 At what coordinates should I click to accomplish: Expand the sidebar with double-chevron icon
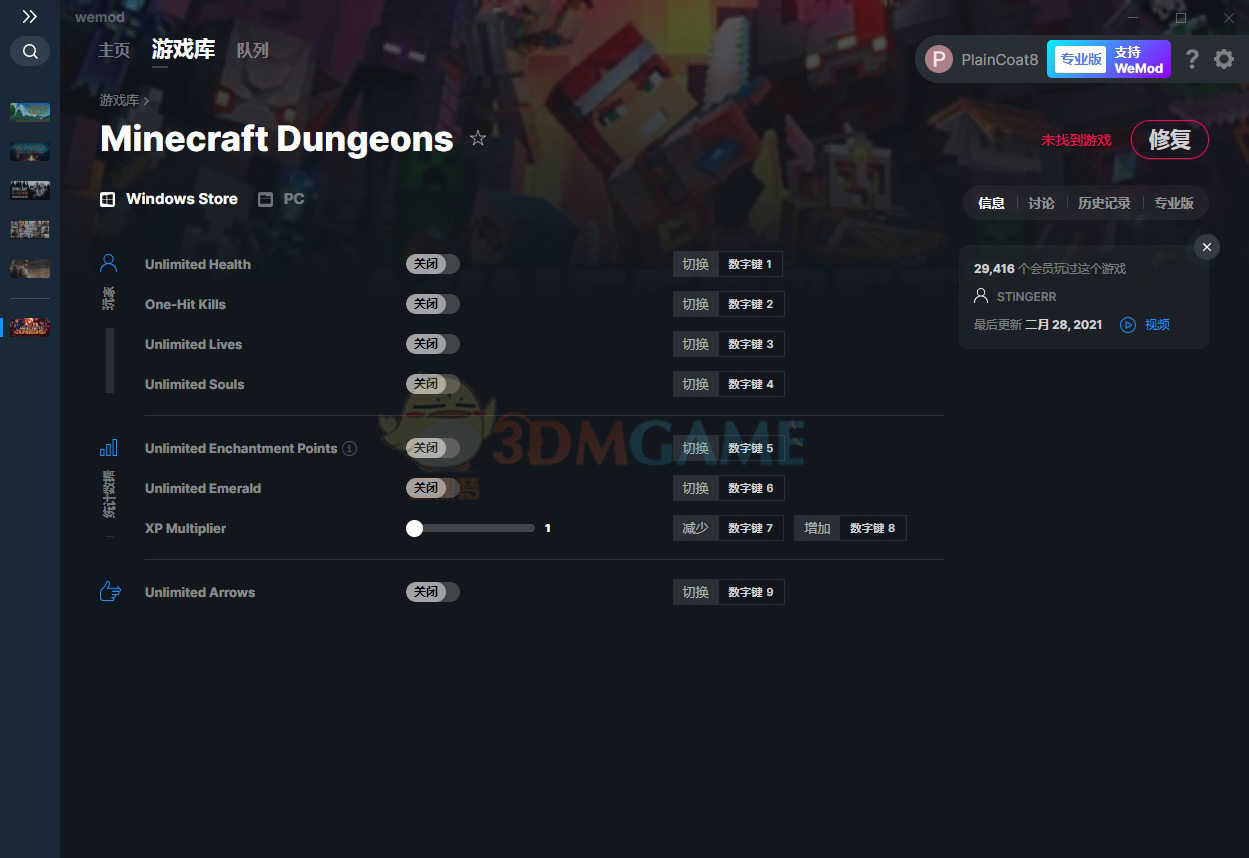30,17
